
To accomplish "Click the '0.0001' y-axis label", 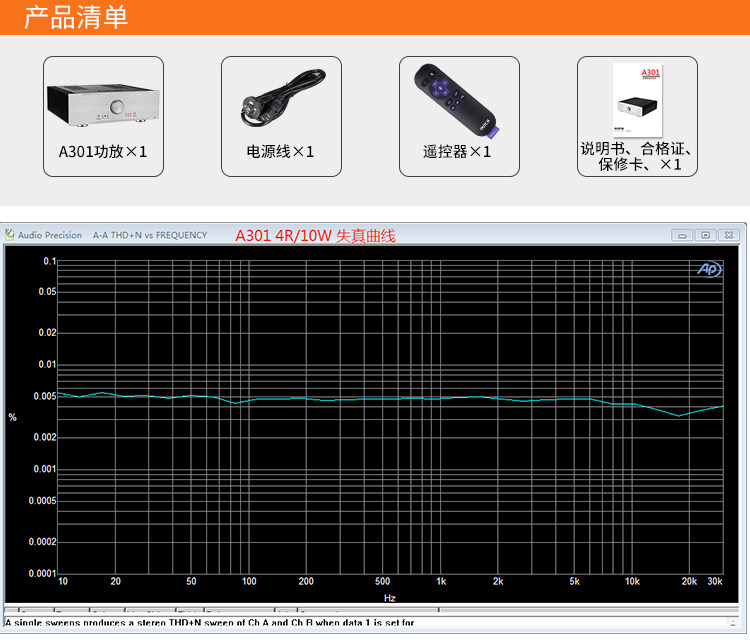I will coord(42,573).
